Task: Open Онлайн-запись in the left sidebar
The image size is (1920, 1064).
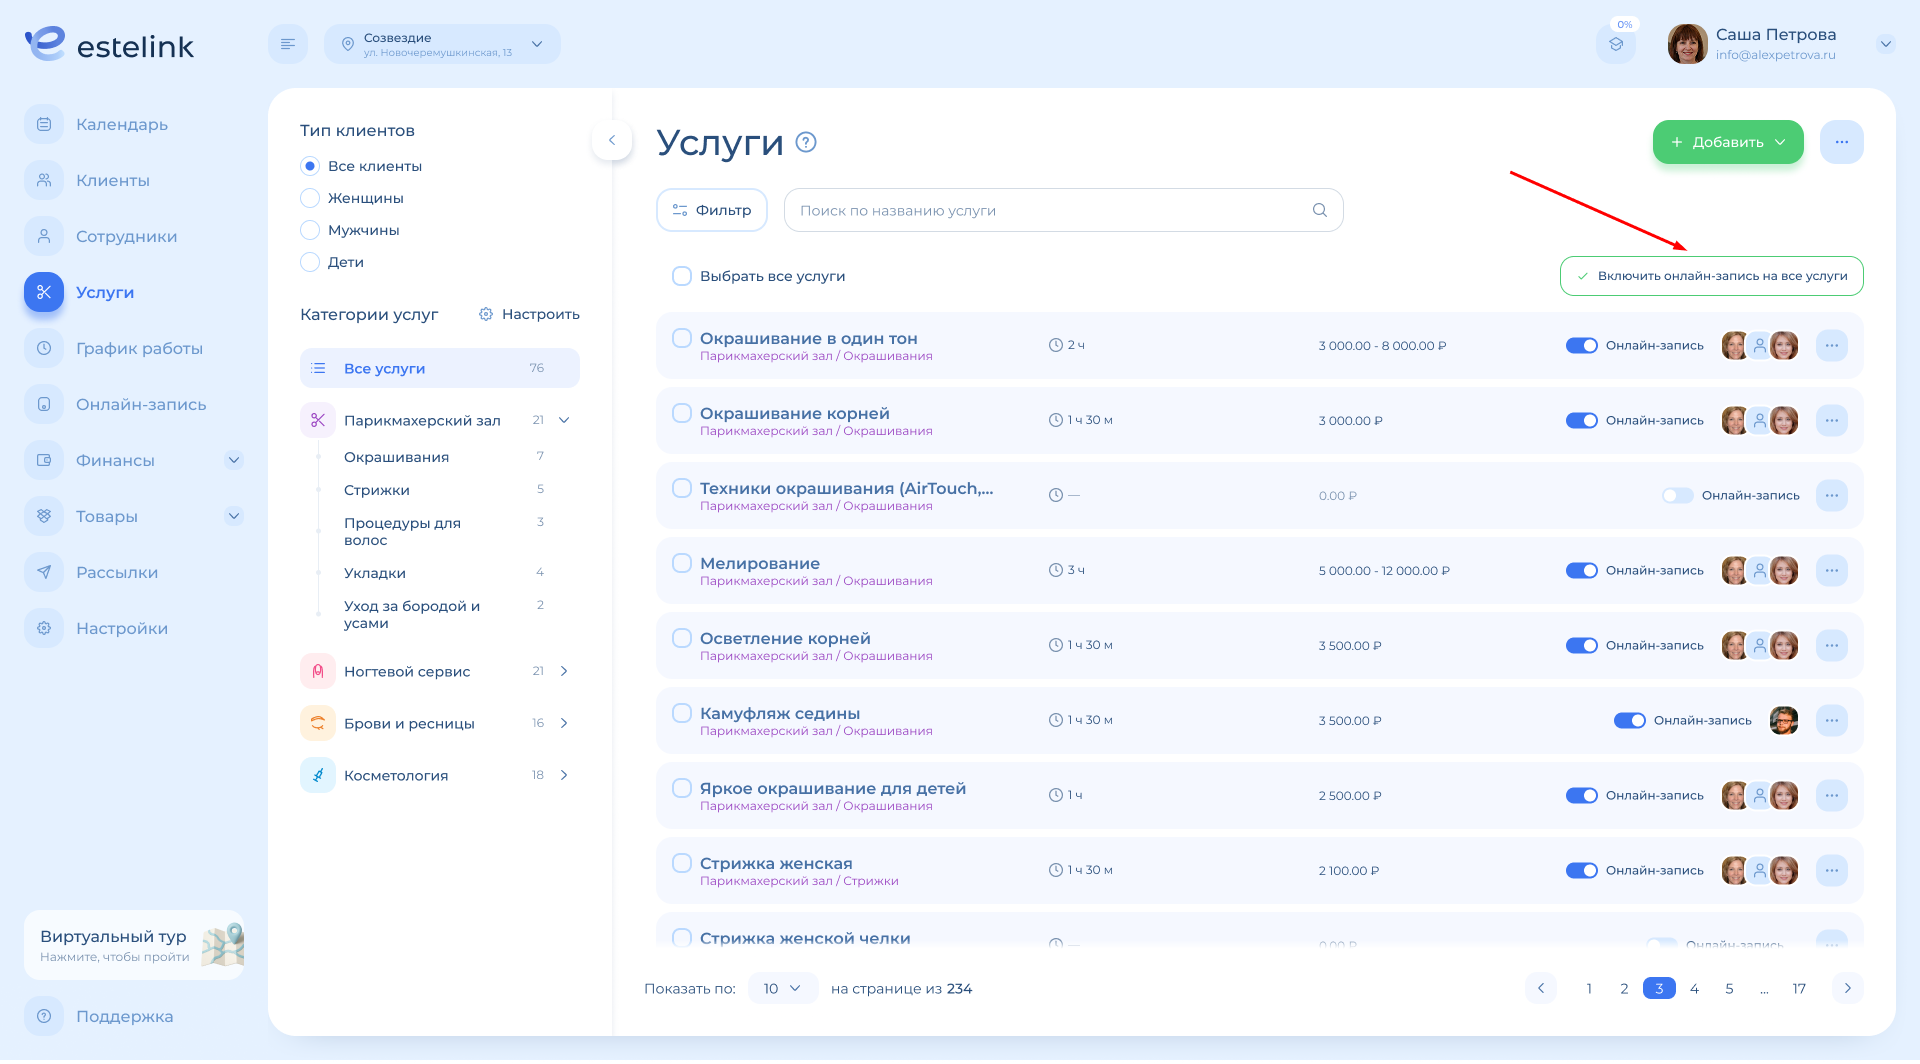Action: [x=141, y=404]
